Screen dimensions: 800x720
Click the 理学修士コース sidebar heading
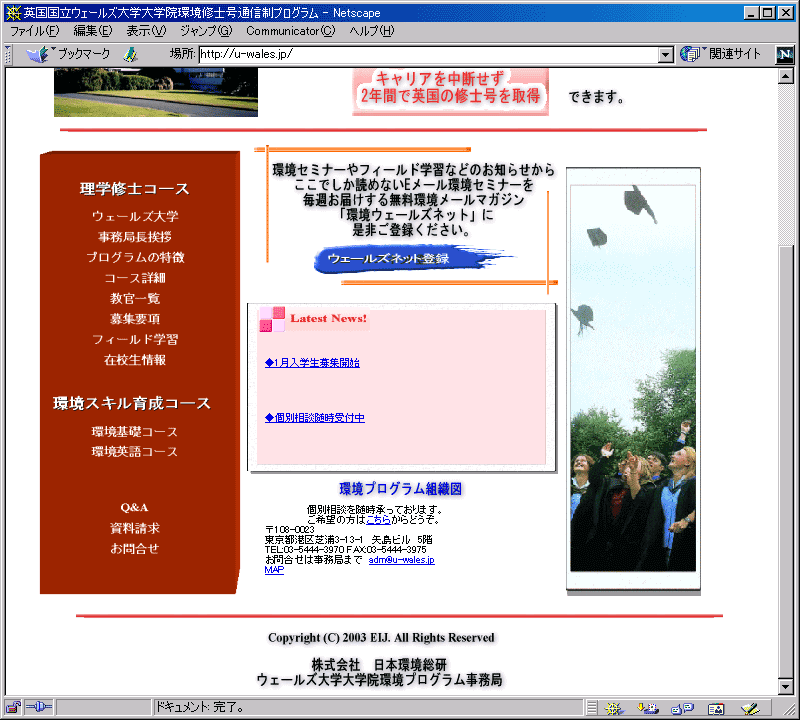pos(135,189)
